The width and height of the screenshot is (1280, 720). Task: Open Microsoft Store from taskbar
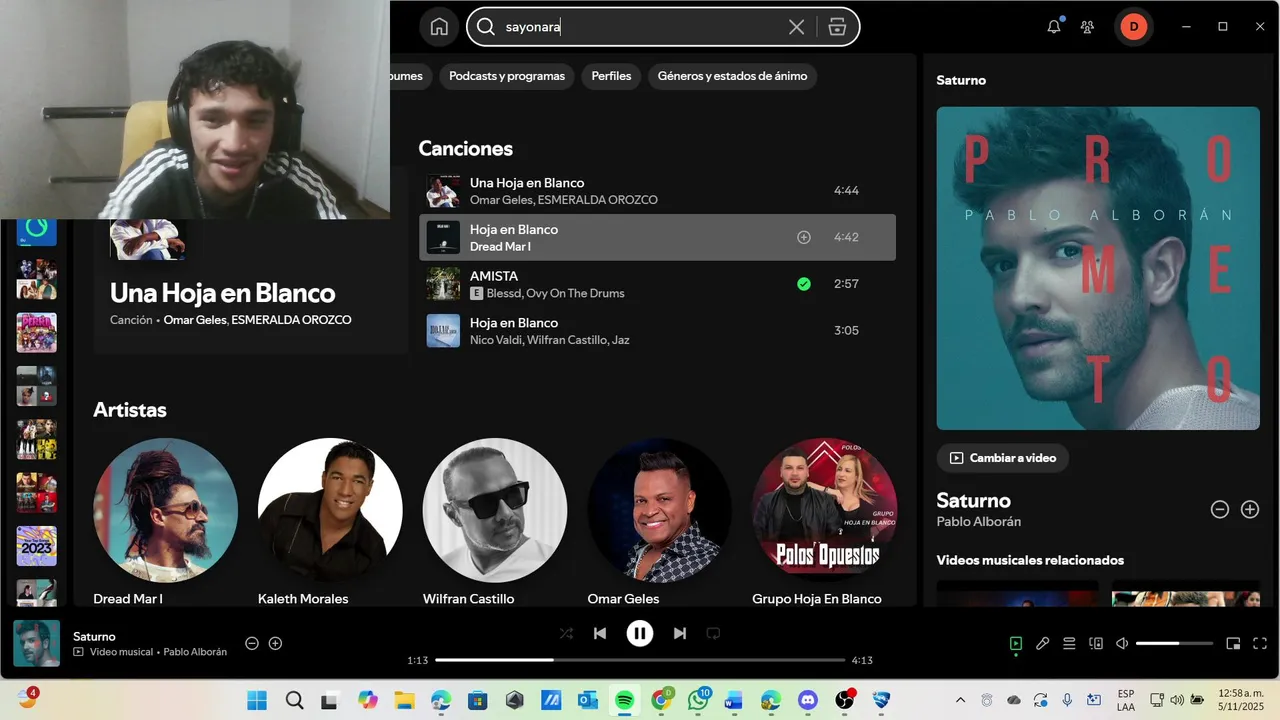click(x=478, y=700)
